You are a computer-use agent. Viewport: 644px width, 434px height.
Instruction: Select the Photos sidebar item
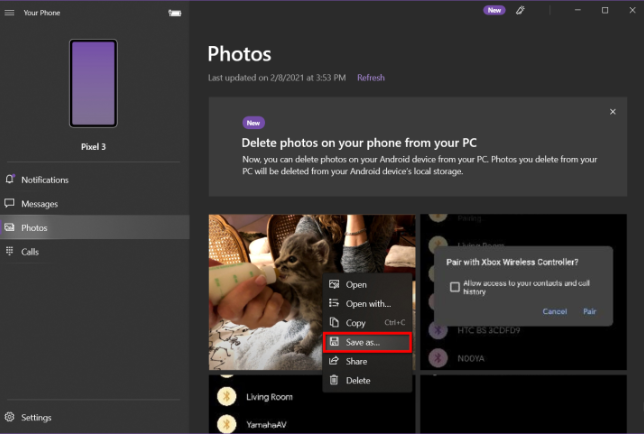tap(34, 228)
